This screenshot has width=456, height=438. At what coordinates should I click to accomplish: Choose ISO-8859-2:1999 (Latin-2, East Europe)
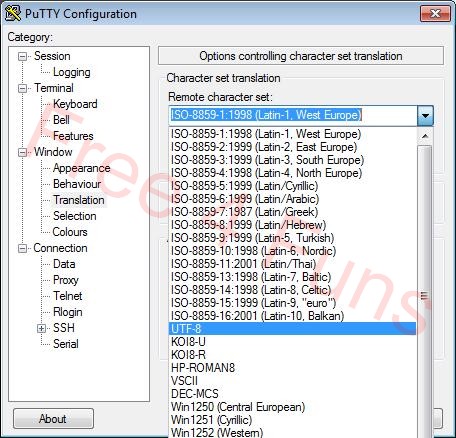point(293,147)
